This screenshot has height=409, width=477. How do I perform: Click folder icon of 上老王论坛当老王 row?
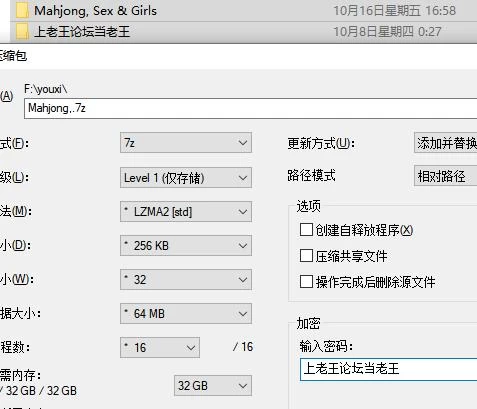coord(22,32)
